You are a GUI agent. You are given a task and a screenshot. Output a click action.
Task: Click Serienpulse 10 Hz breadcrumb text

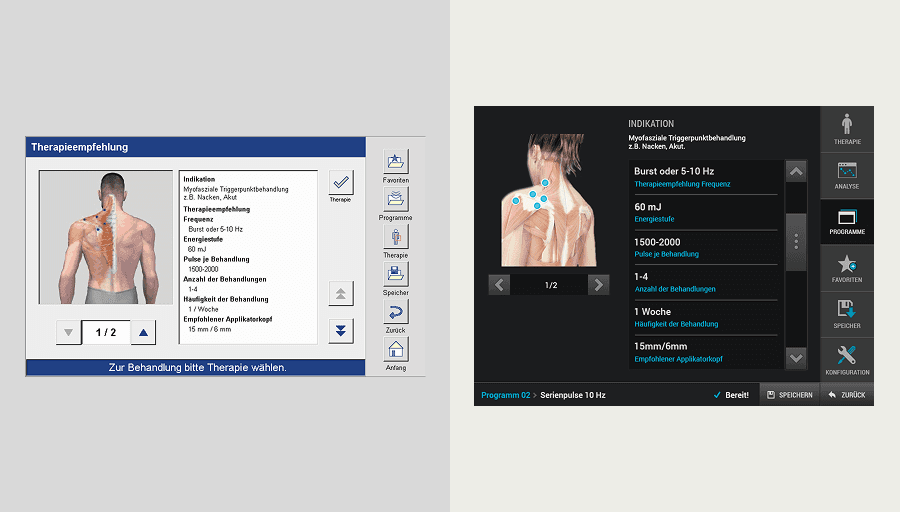point(573,395)
